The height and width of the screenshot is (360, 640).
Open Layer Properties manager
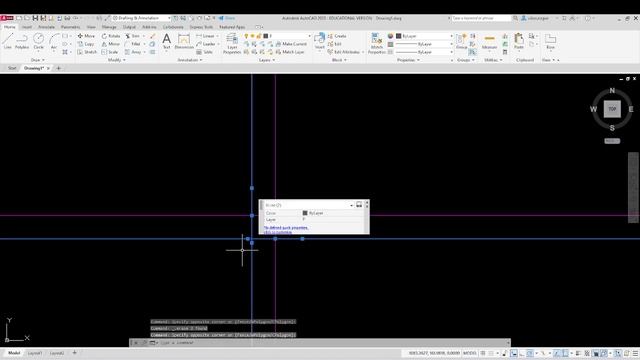tap(232, 44)
